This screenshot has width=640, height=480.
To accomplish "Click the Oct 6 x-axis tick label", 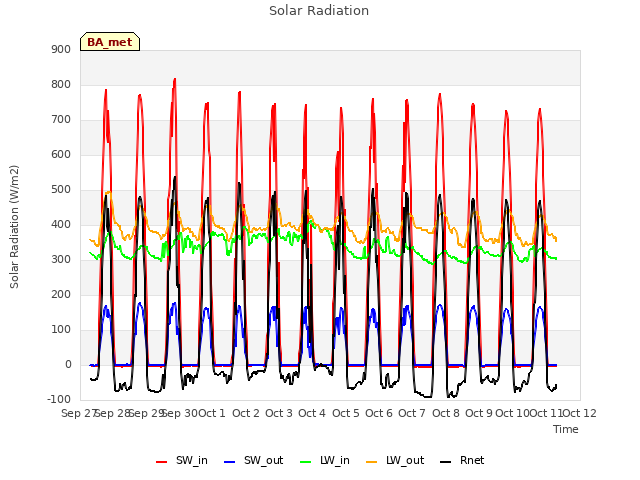I will point(379,413).
